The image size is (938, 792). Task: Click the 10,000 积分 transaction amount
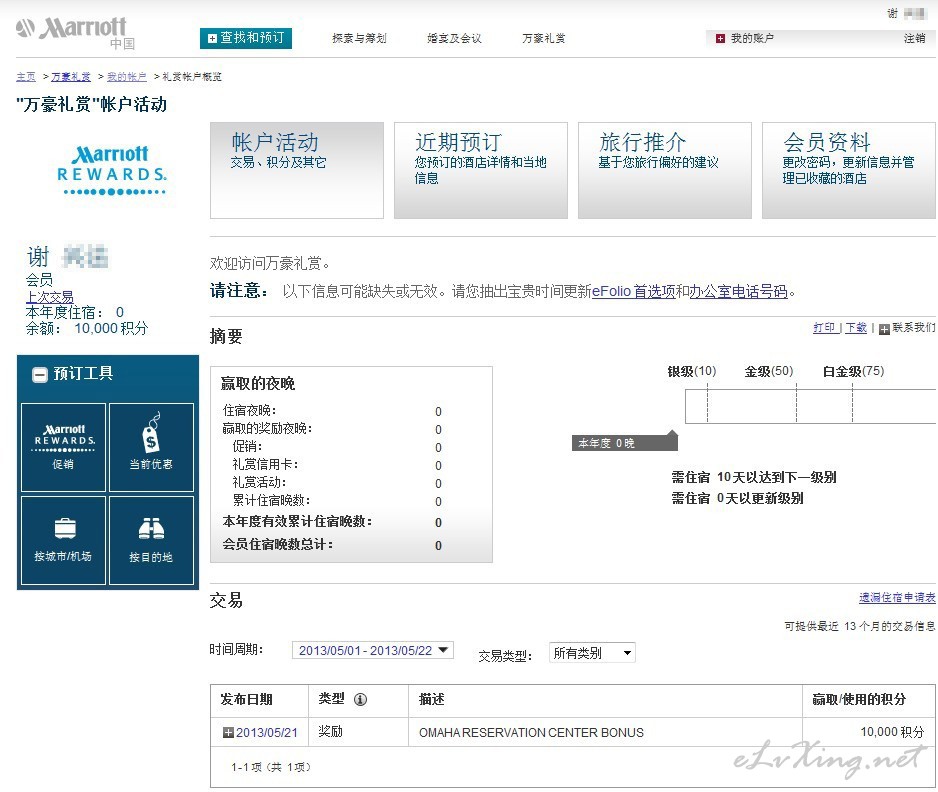click(x=892, y=732)
